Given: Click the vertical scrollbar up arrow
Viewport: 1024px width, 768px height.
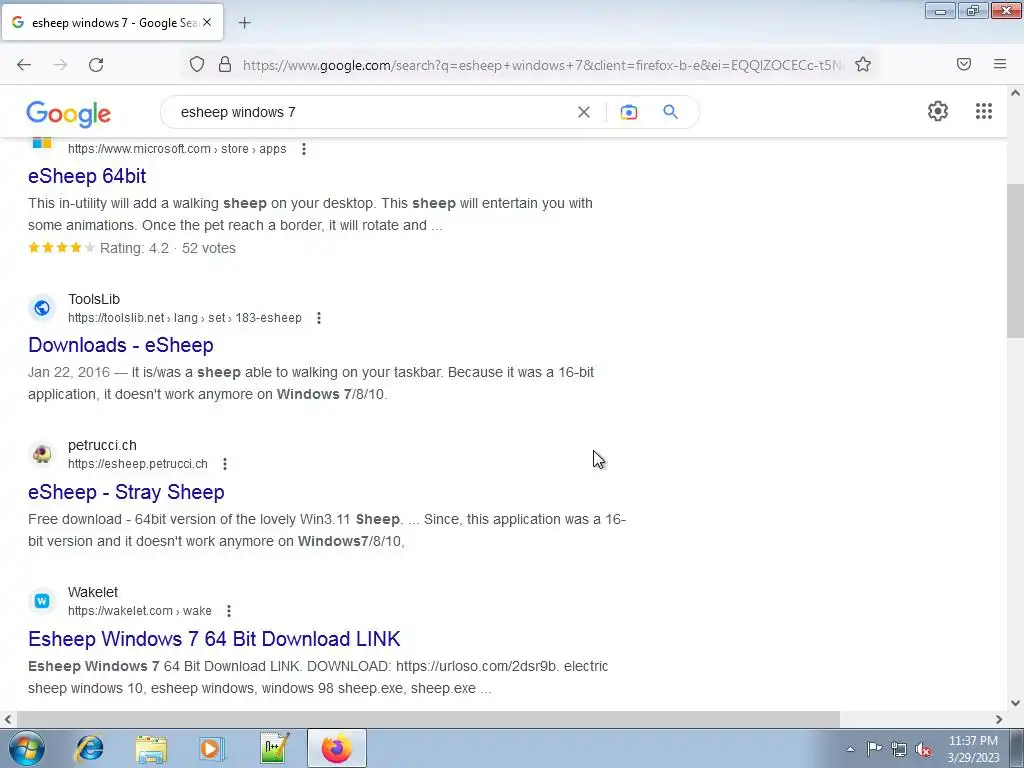Looking at the screenshot, I should click(x=1016, y=93).
